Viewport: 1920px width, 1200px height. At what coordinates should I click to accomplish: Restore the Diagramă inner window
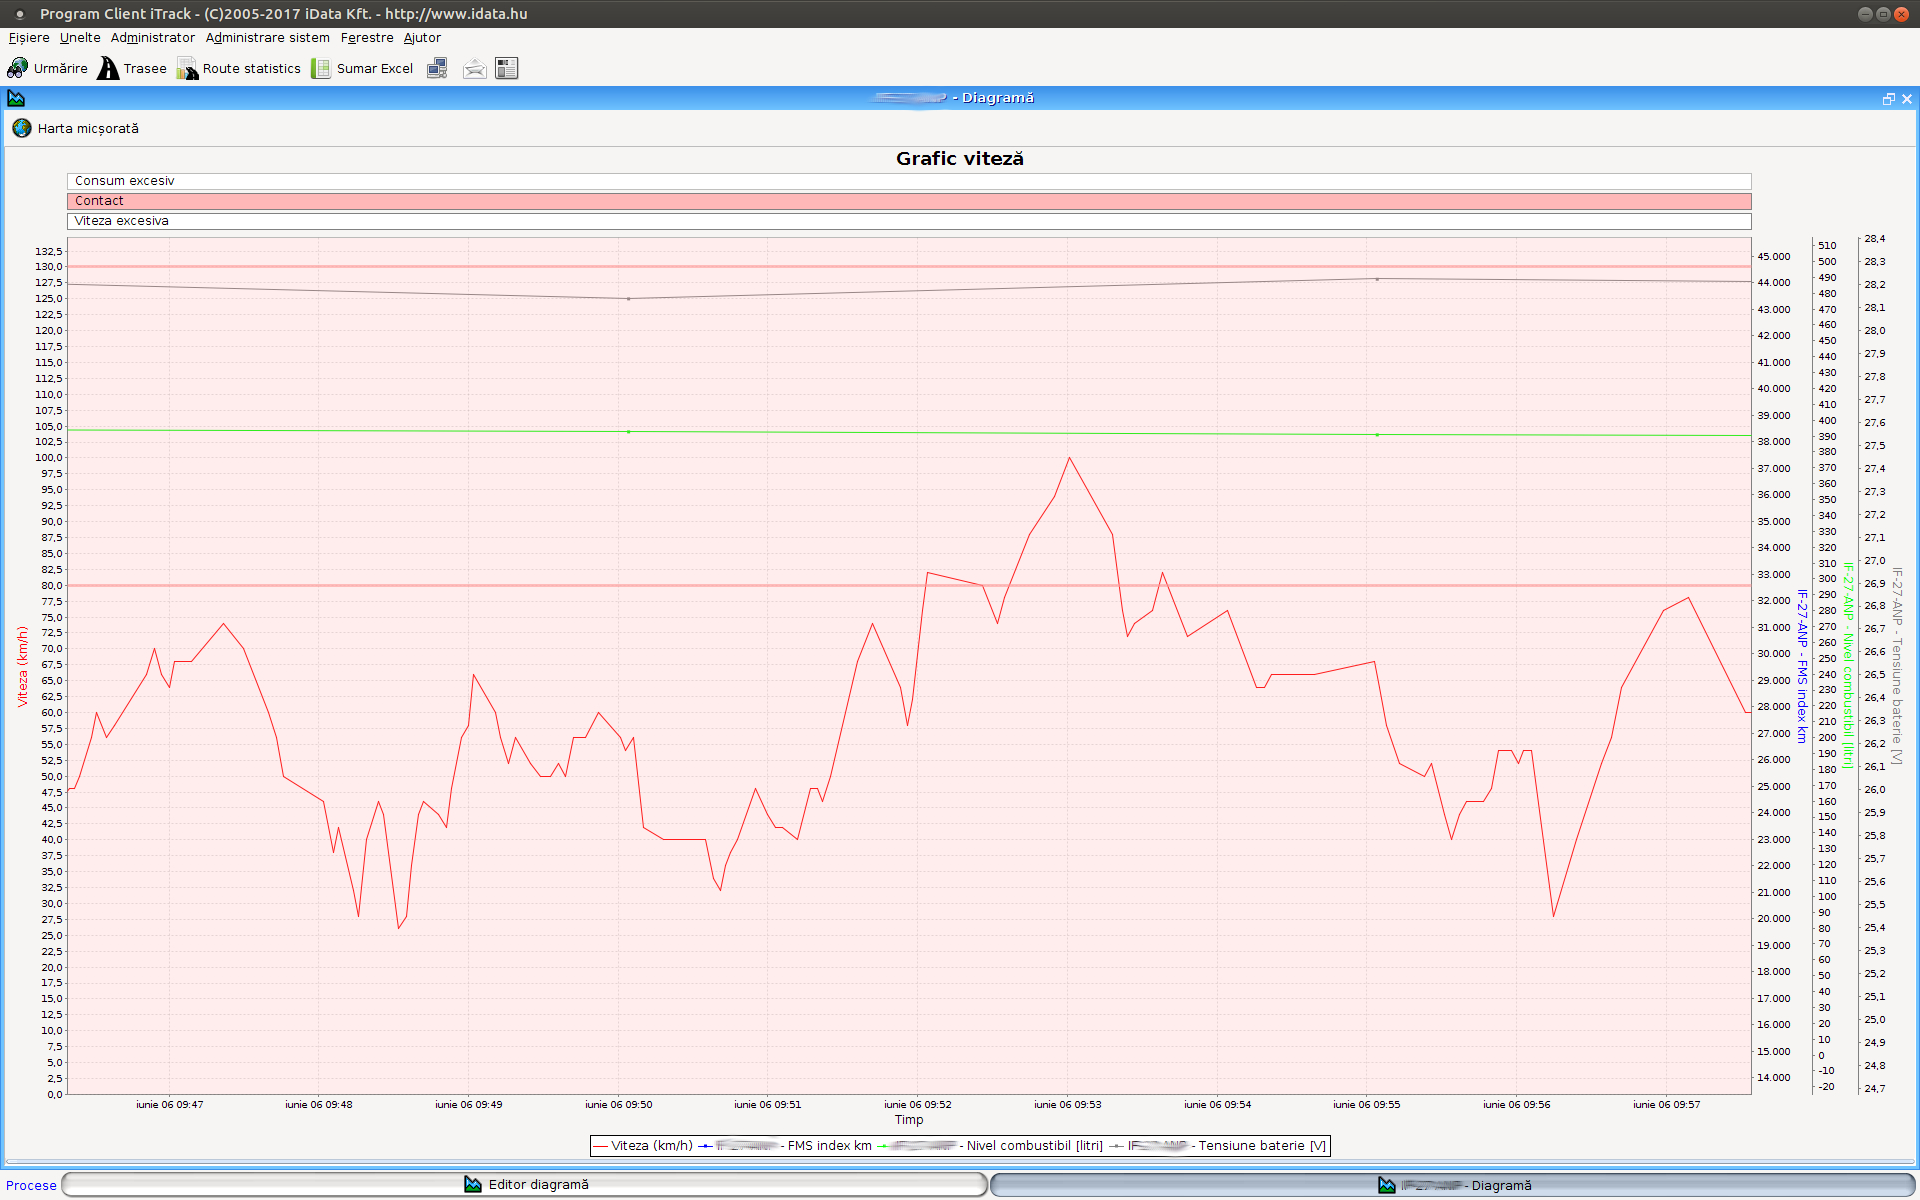(x=1888, y=99)
